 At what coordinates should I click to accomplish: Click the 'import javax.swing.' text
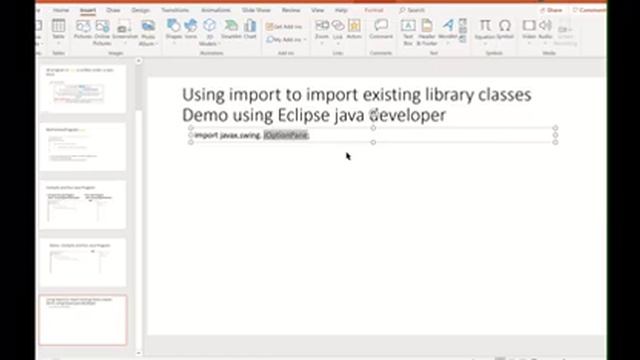228,135
